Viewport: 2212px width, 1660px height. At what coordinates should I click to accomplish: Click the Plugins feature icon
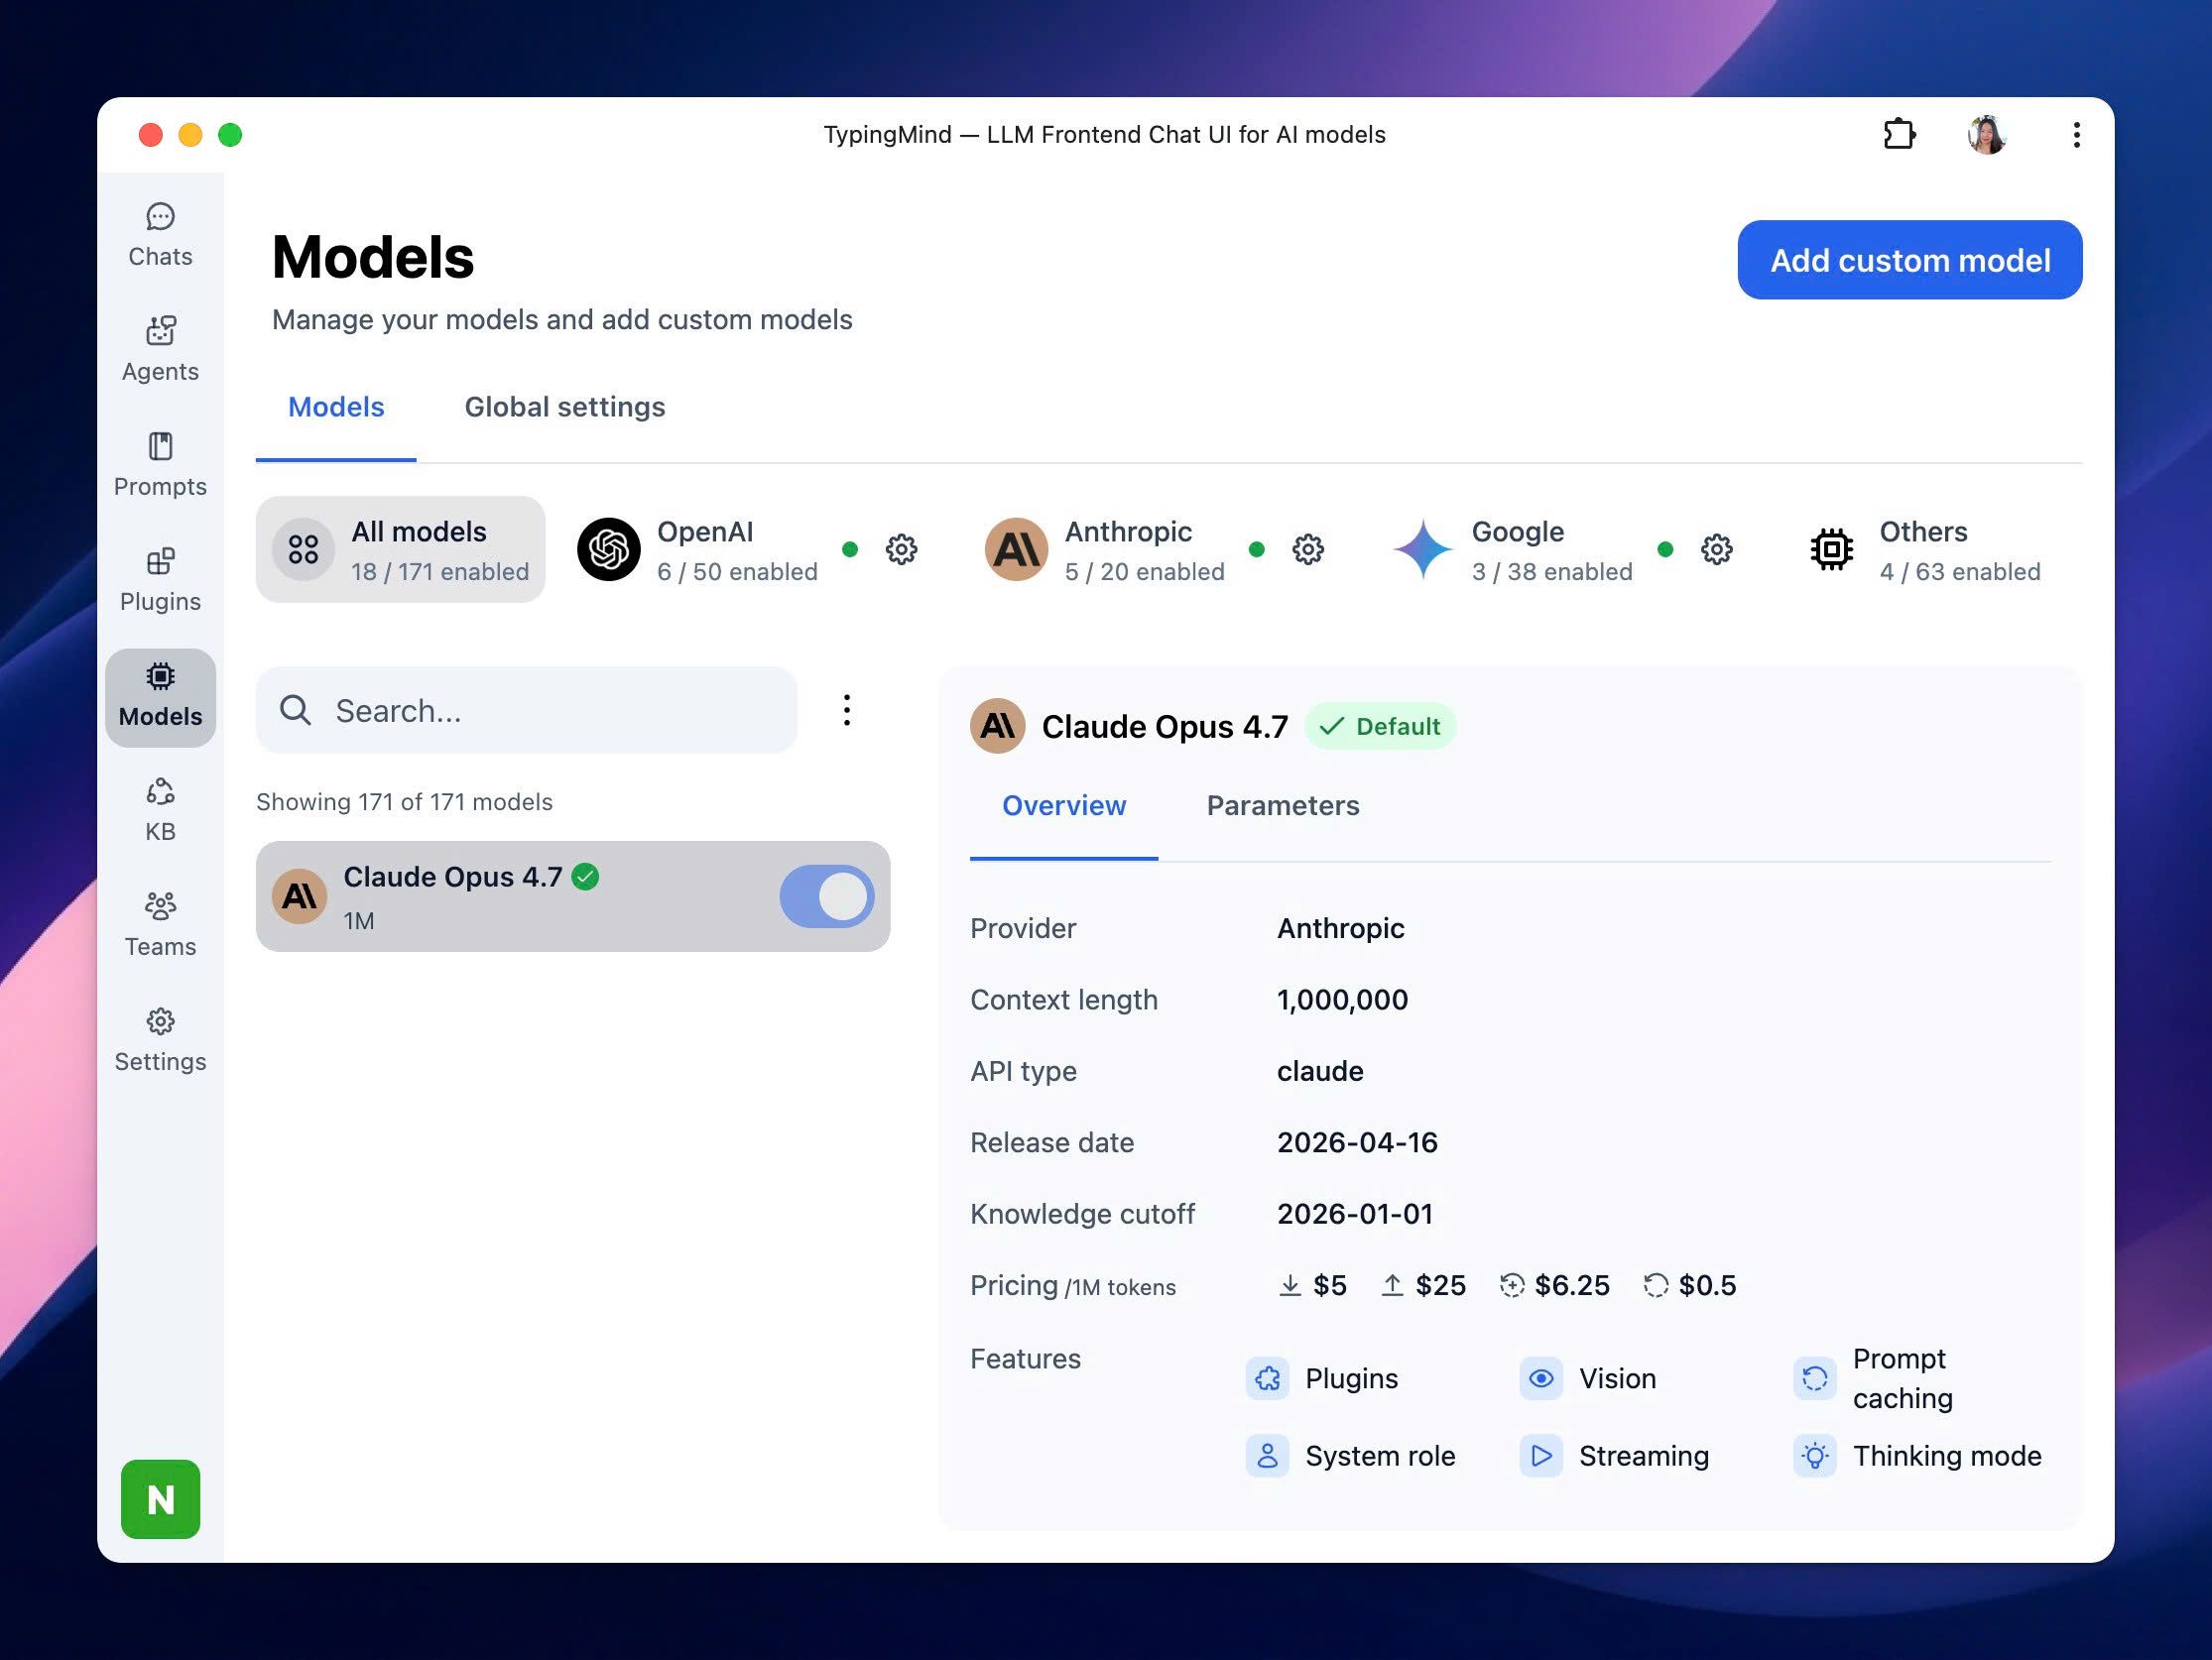click(1267, 1378)
